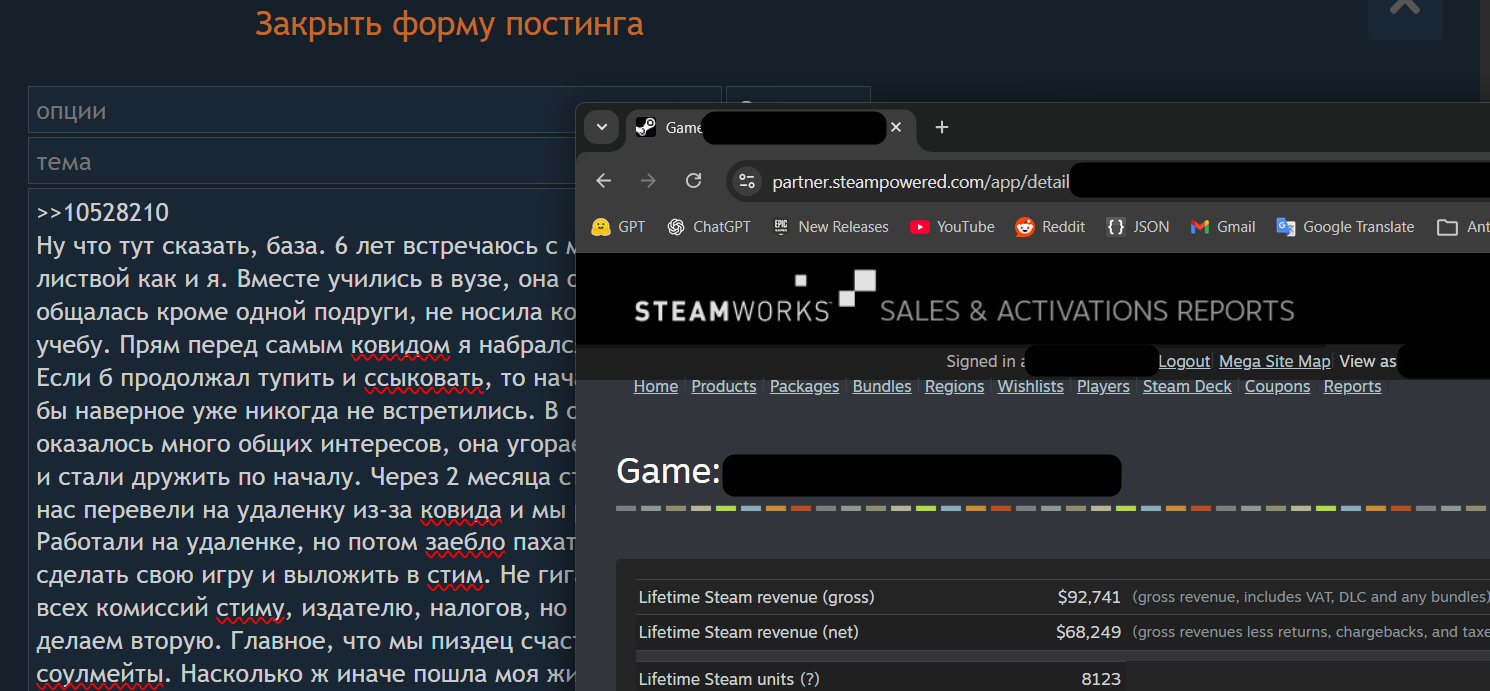Open the Players navigation link
The image size is (1490, 691).
(1103, 386)
